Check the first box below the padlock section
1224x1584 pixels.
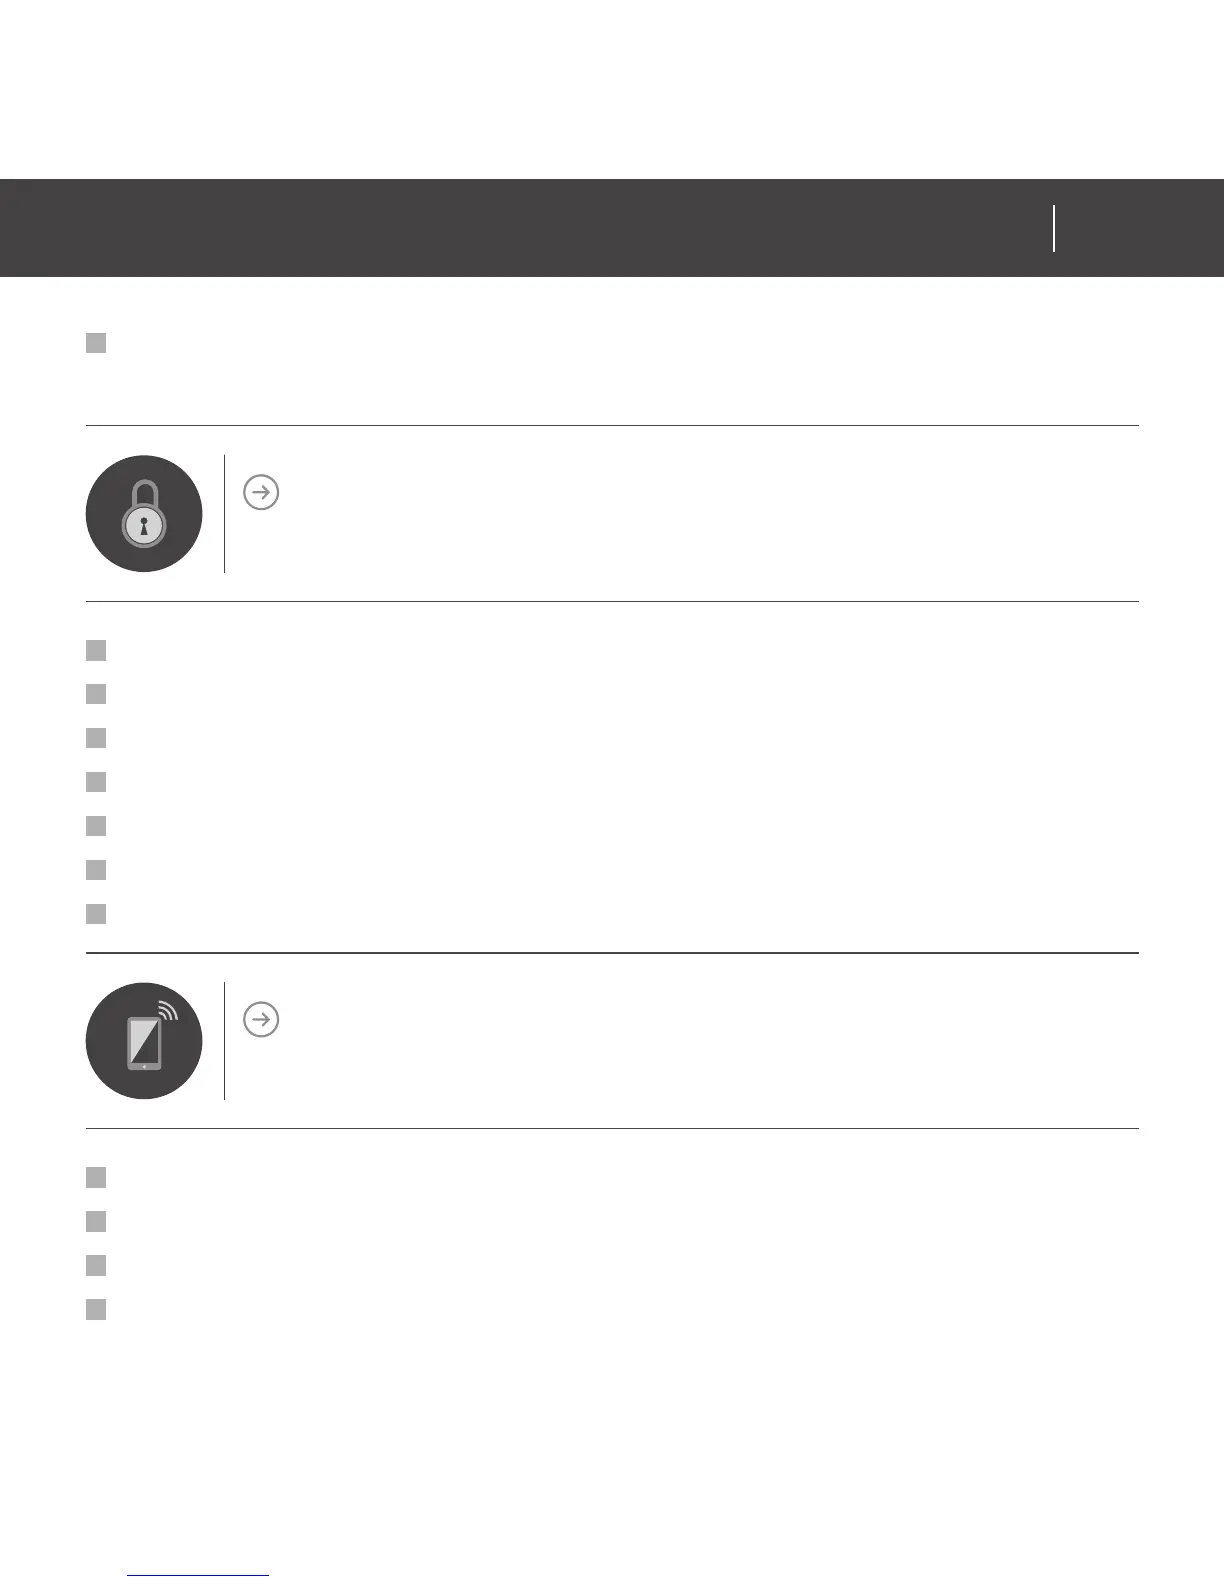click(x=96, y=651)
